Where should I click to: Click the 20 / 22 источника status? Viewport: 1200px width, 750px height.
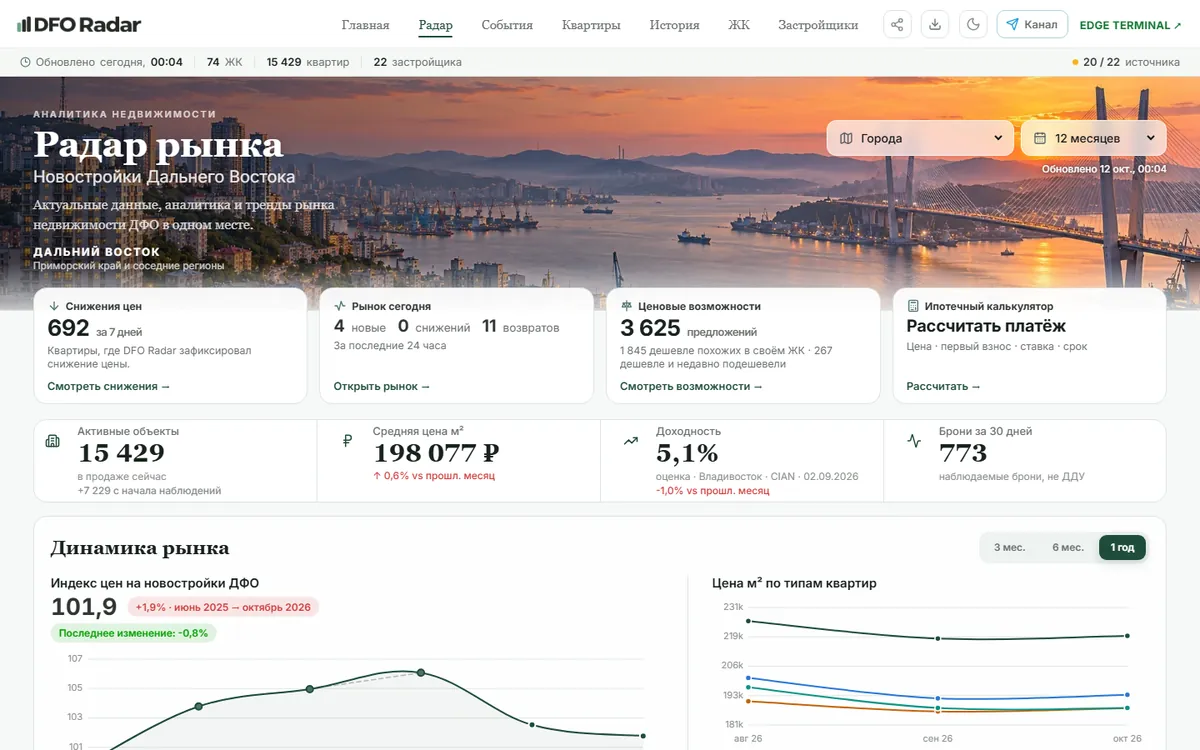tap(1126, 62)
